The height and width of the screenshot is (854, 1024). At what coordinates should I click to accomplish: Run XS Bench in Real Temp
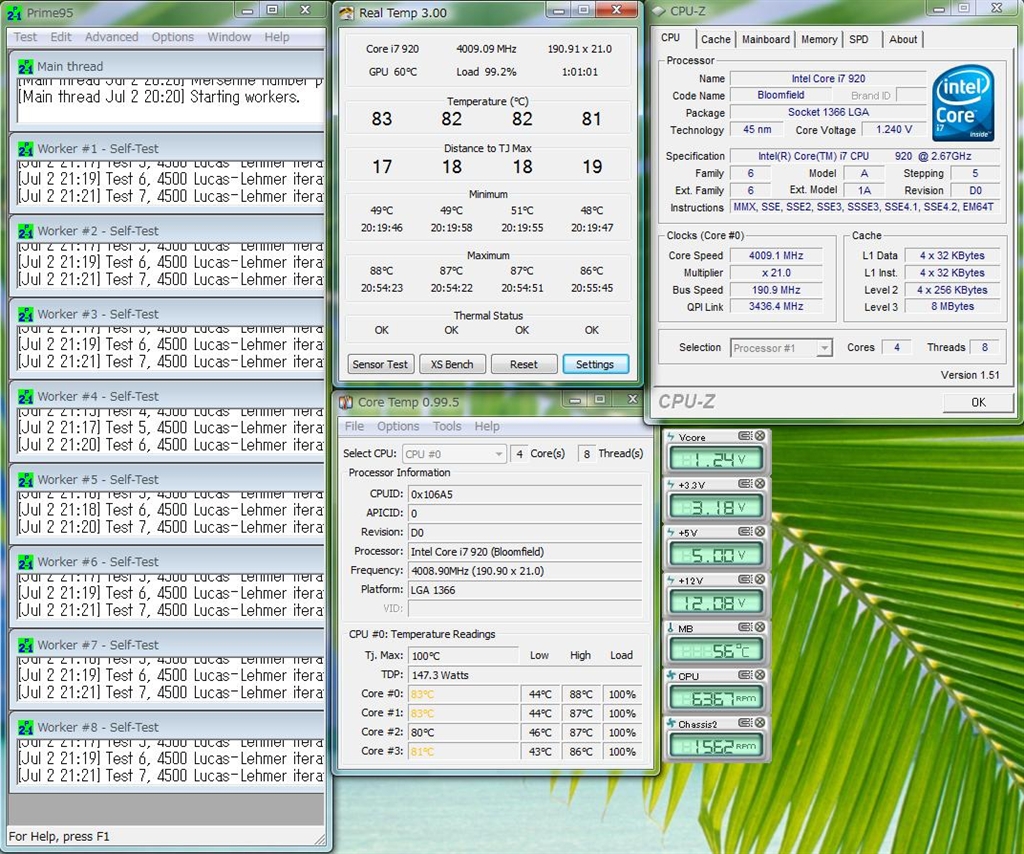click(x=452, y=364)
